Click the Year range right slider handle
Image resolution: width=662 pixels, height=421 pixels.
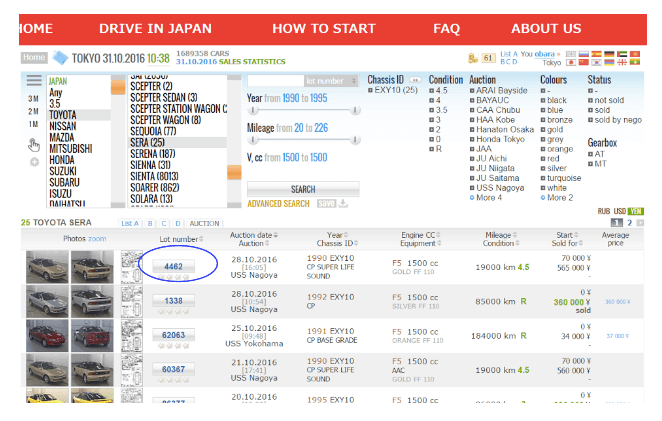pyautogui.click(x=355, y=110)
